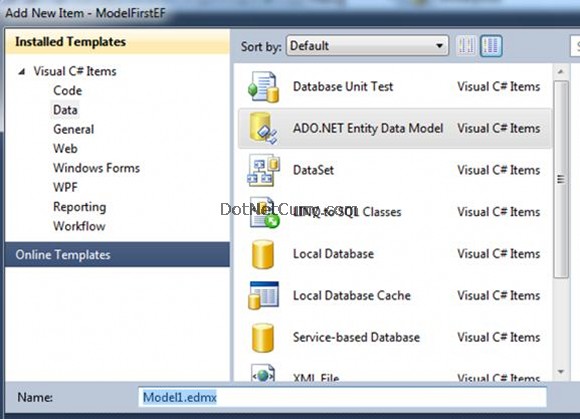This screenshot has width=580, height=419.
Task: Open the Installed Templates section
Action: coord(118,42)
